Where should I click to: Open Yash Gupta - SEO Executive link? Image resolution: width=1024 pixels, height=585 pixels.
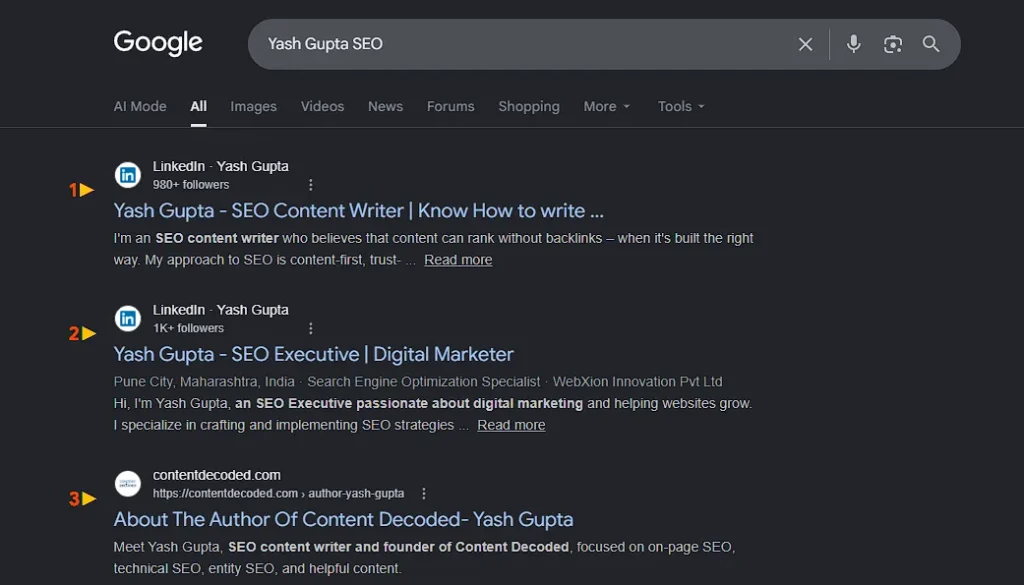tap(313, 354)
